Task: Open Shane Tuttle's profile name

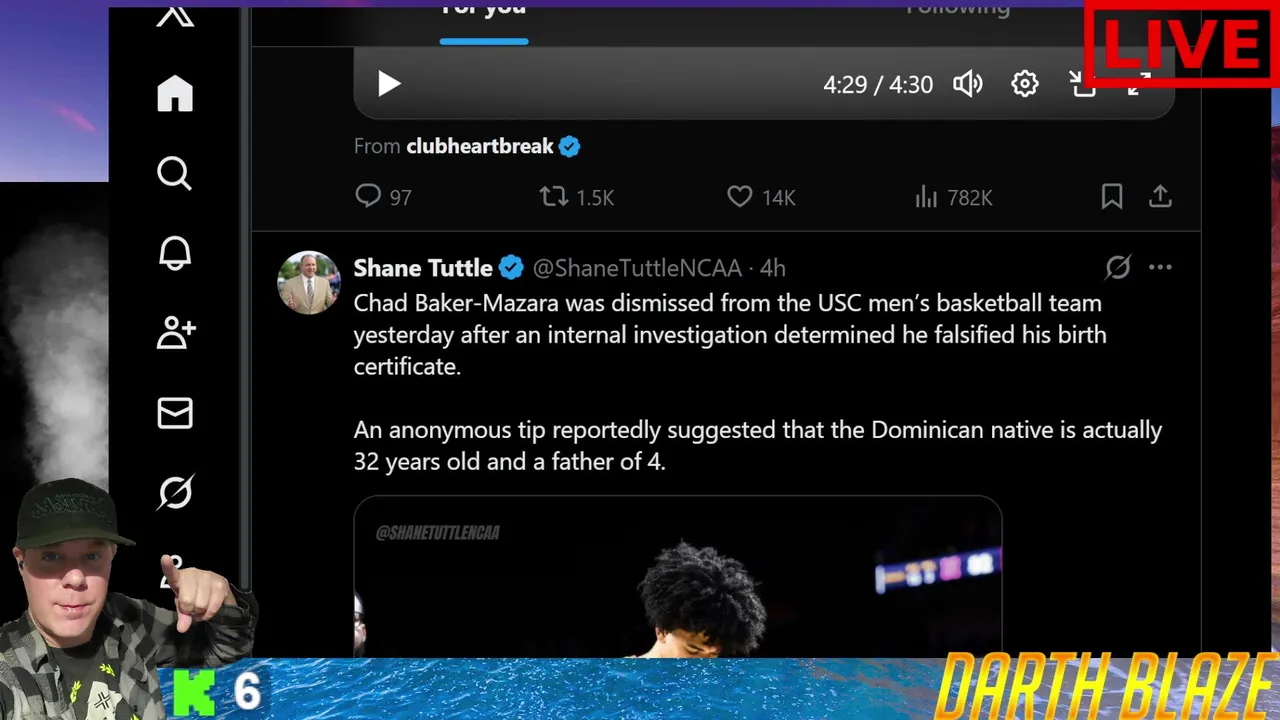Action: point(423,268)
